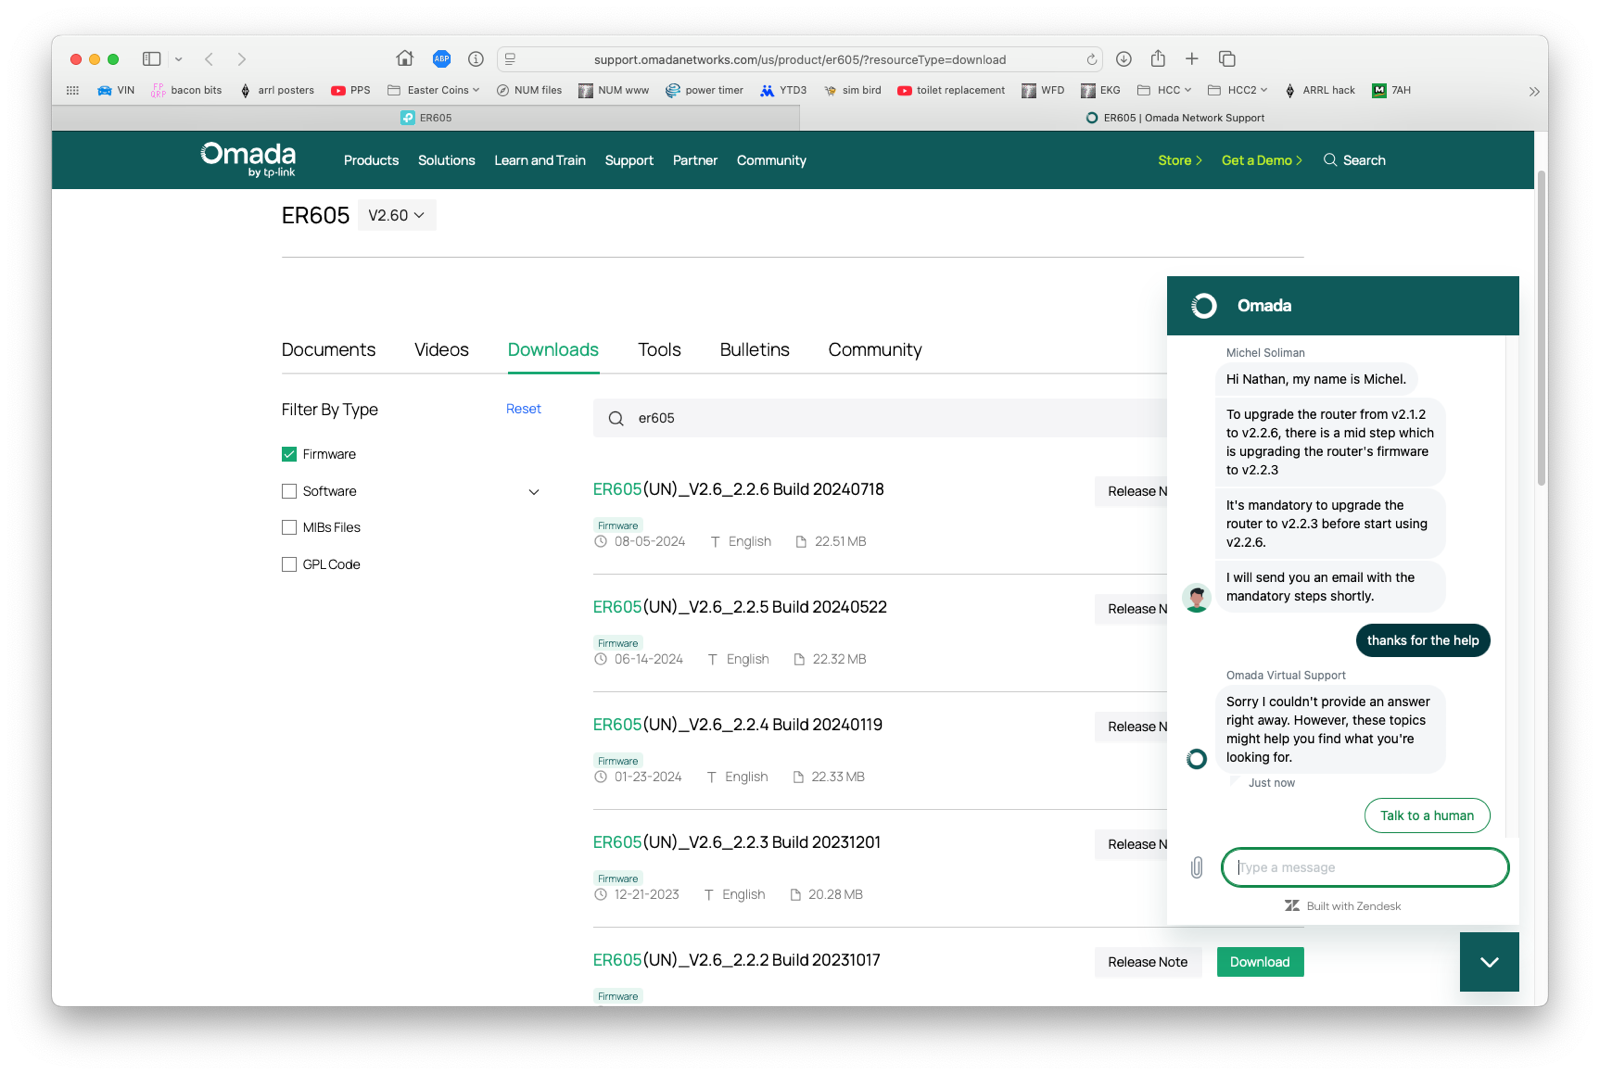Screen dimensions: 1600x1075
Task: Tick the GPL Code checkbox
Action: click(x=289, y=564)
